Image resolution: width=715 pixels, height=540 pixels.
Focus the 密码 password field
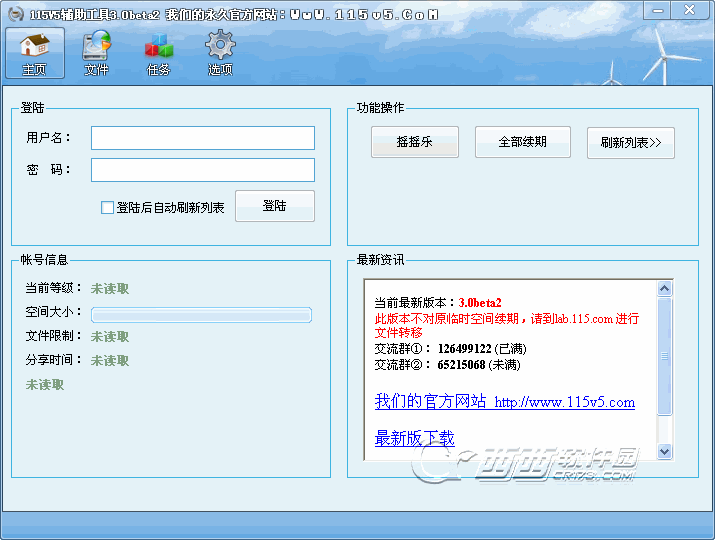pos(203,170)
